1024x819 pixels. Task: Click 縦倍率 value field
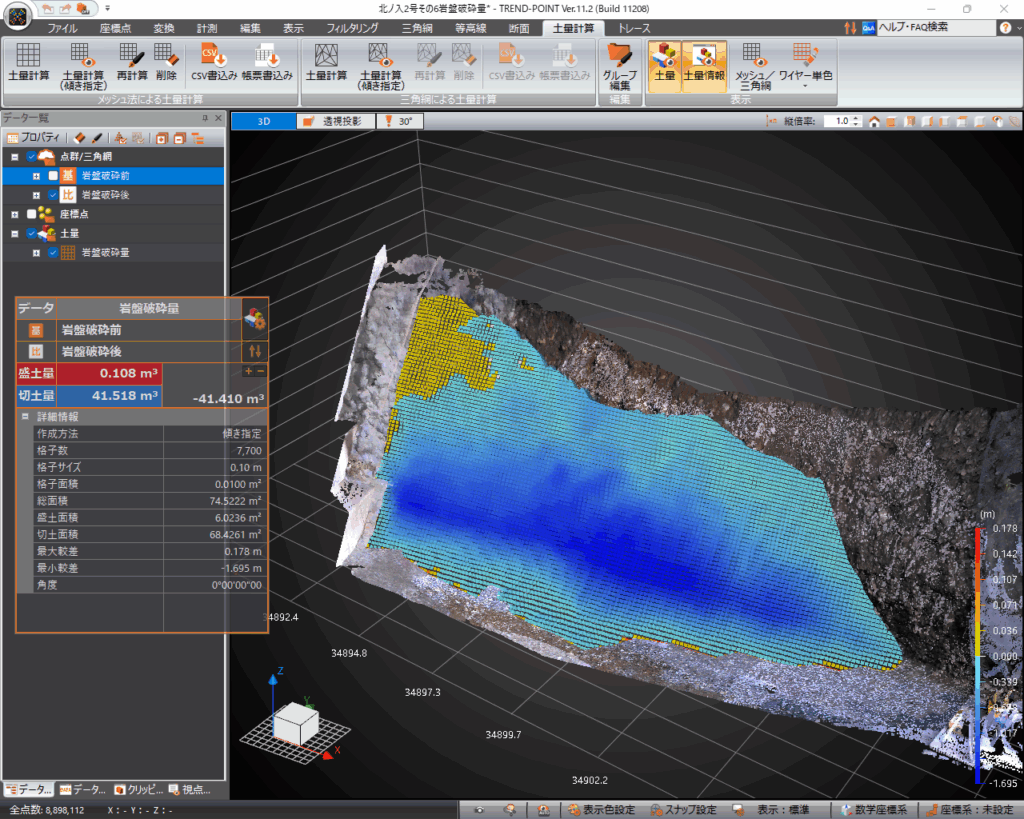tap(837, 121)
